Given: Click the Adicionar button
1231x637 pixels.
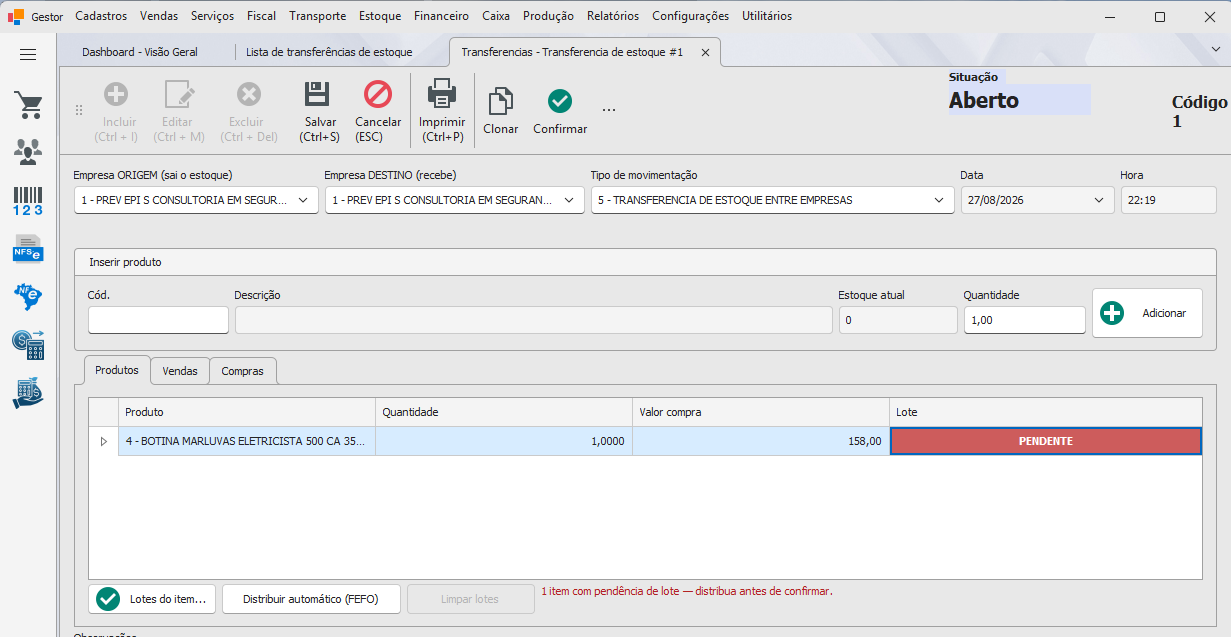Looking at the screenshot, I should click(x=1147, y=313).
